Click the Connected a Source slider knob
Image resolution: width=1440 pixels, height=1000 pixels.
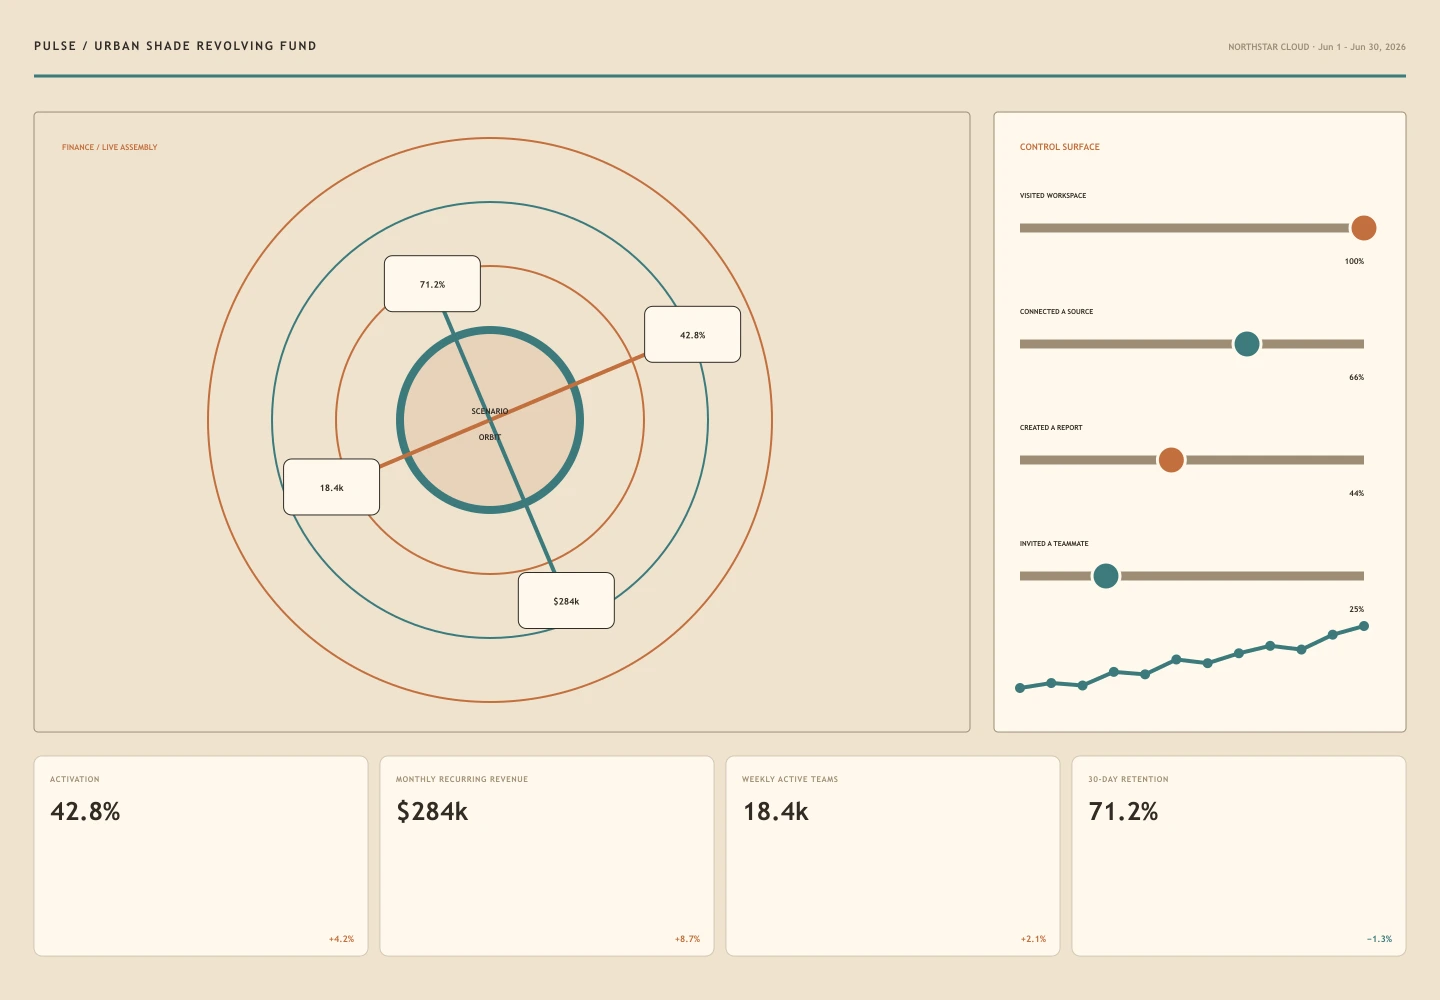pyautogui.click(x=1247, y=344)
